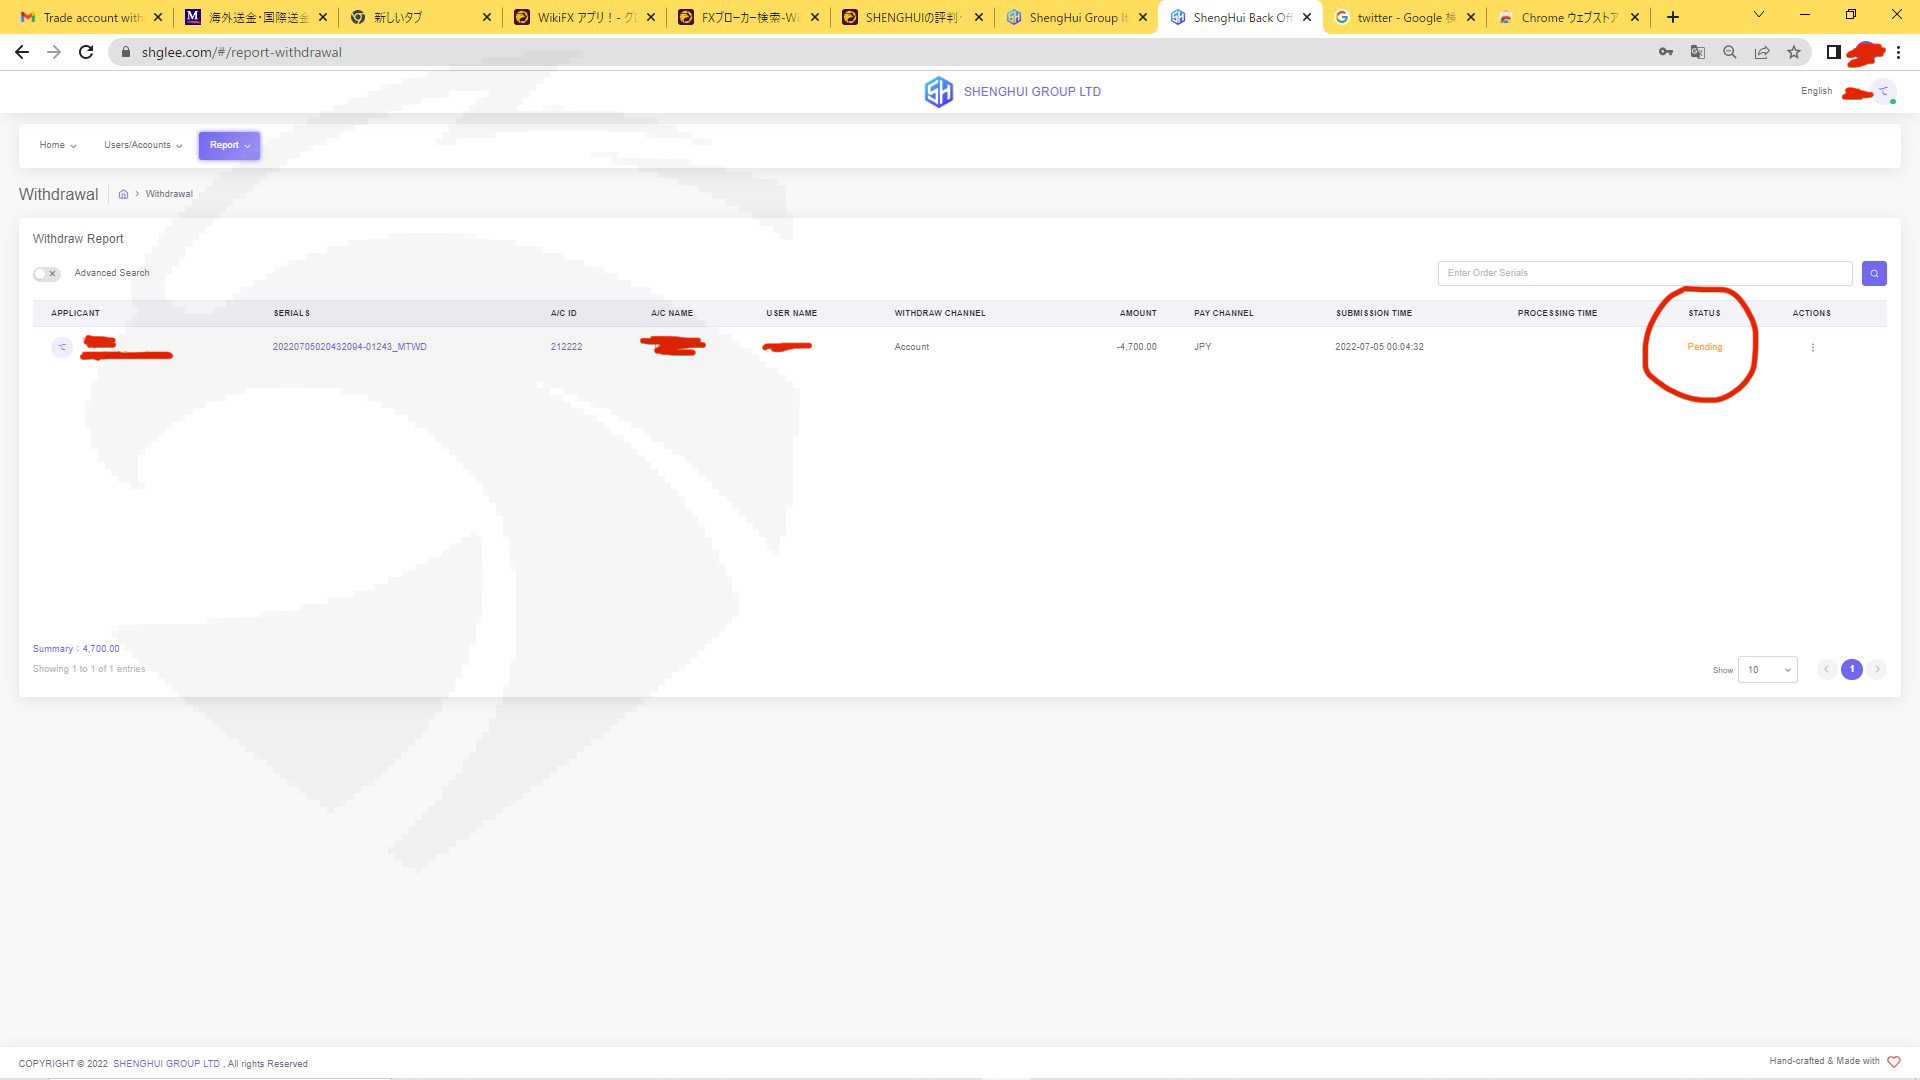Viewport: 1920px width, 1080px height.
Task: Click account ID 212222 link
Action: [566, 347]
